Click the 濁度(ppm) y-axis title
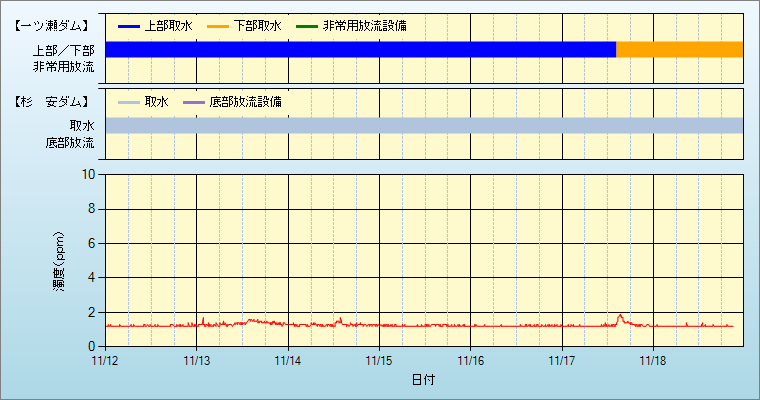 (59, 260)
